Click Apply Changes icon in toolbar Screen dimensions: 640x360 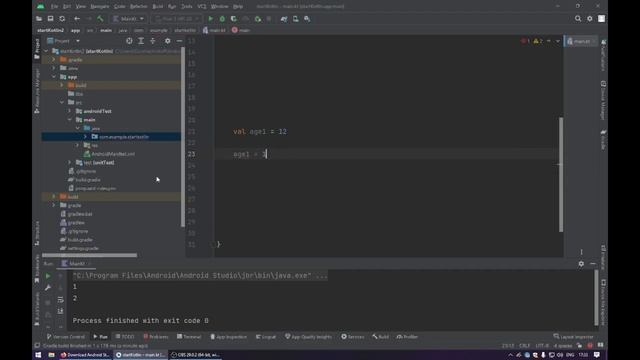258,19
